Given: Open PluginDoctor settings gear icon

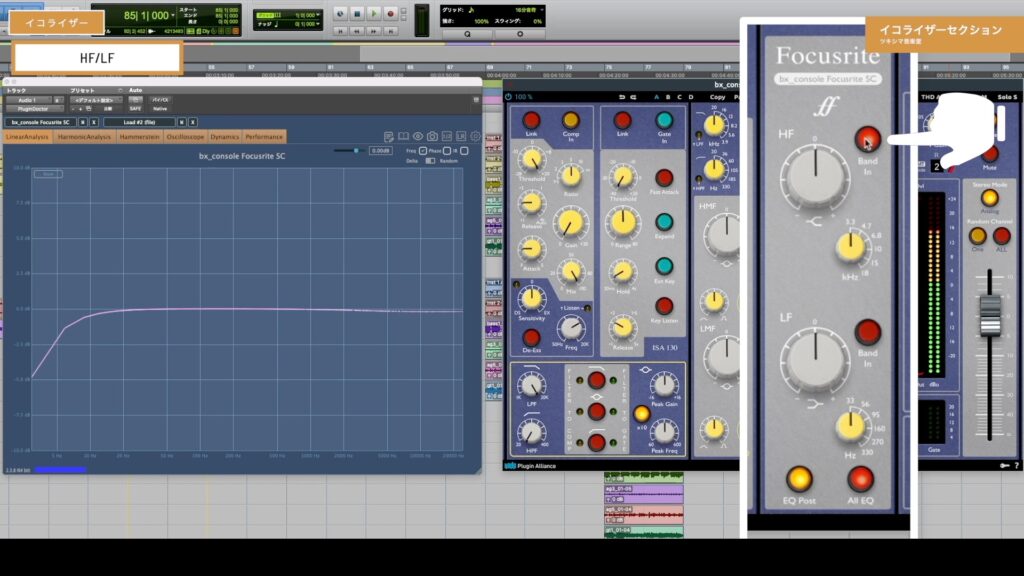Looking at the screenshot, I should coord(475,136).
